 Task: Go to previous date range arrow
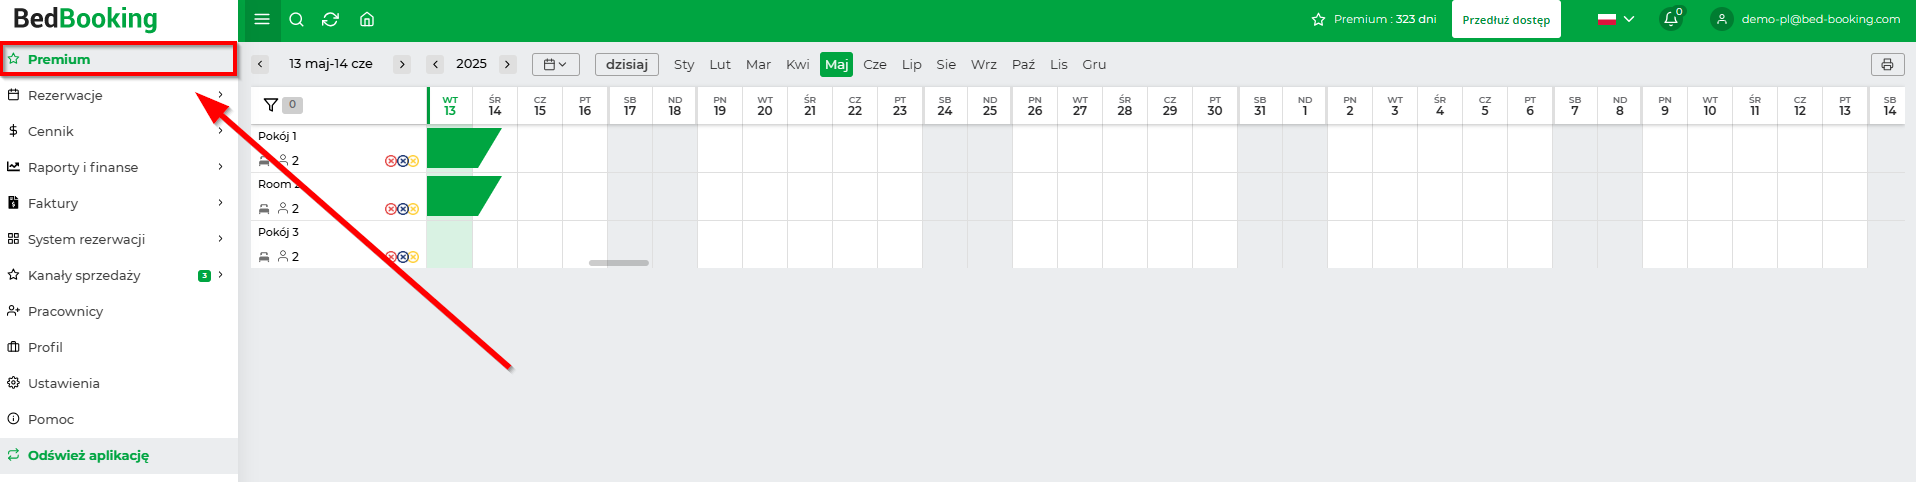pos(260,64)
